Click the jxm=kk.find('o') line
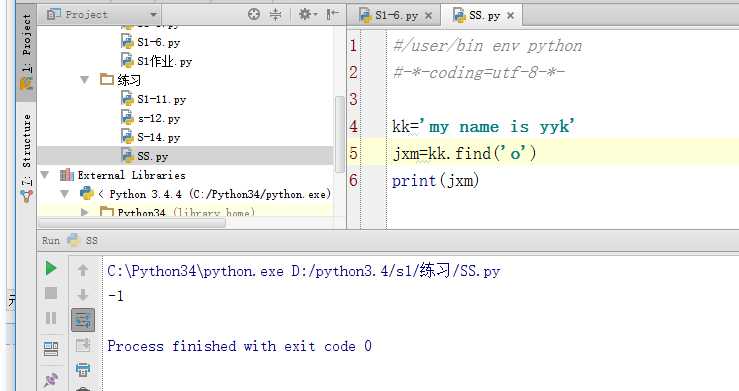 point(464,153)
